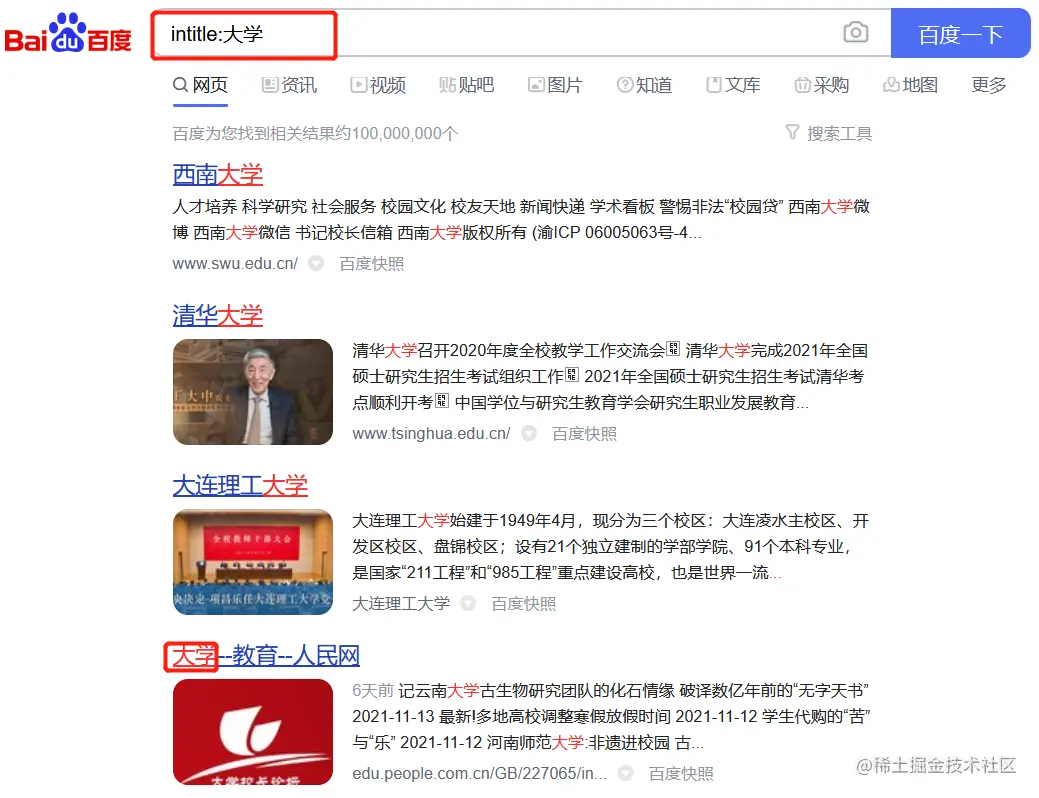Open 百度快照 for 西南大学 result

372,264
